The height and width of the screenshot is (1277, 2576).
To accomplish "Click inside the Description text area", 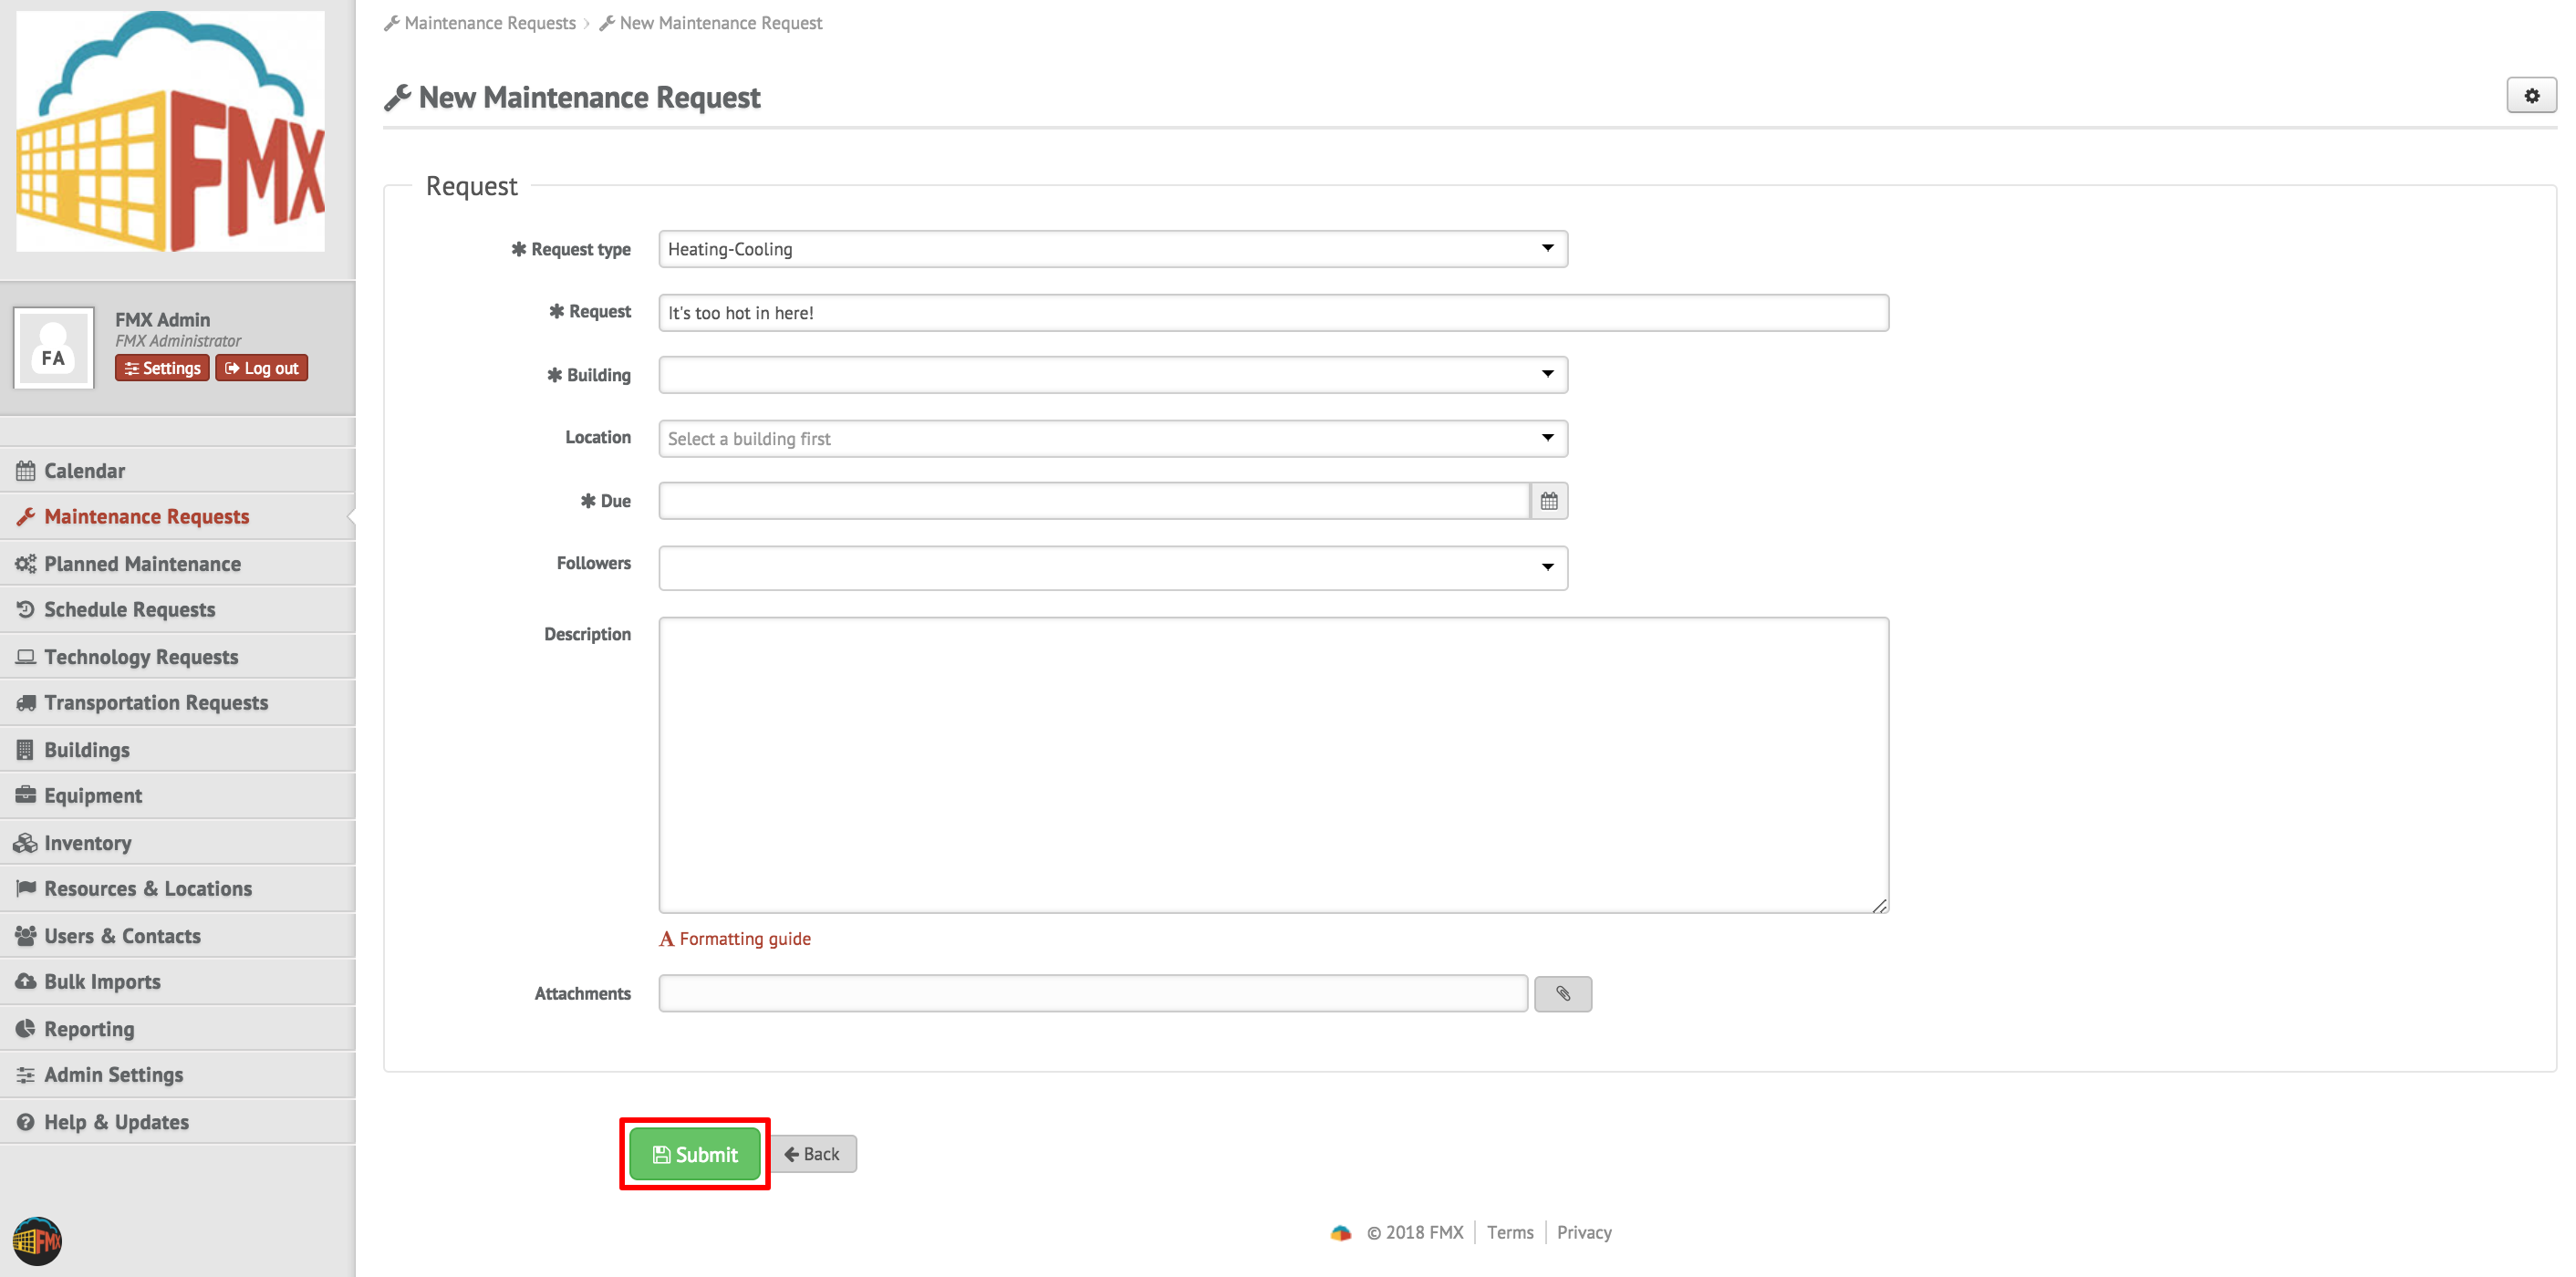I will coord(1270,765).
